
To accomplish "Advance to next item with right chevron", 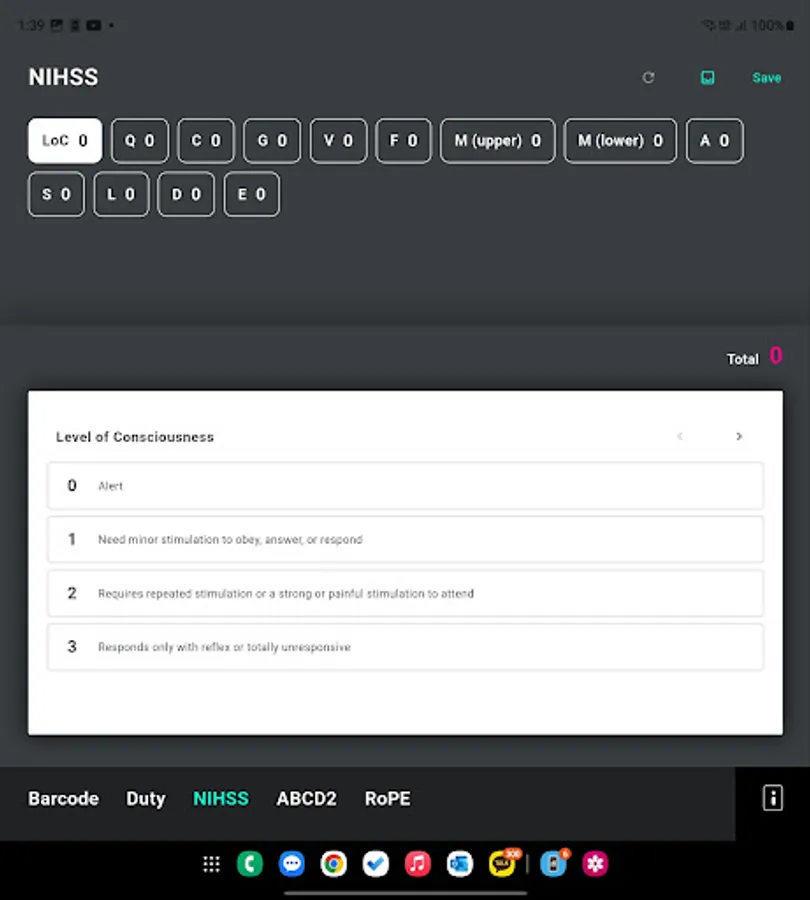I will click(x=739, y=436).
